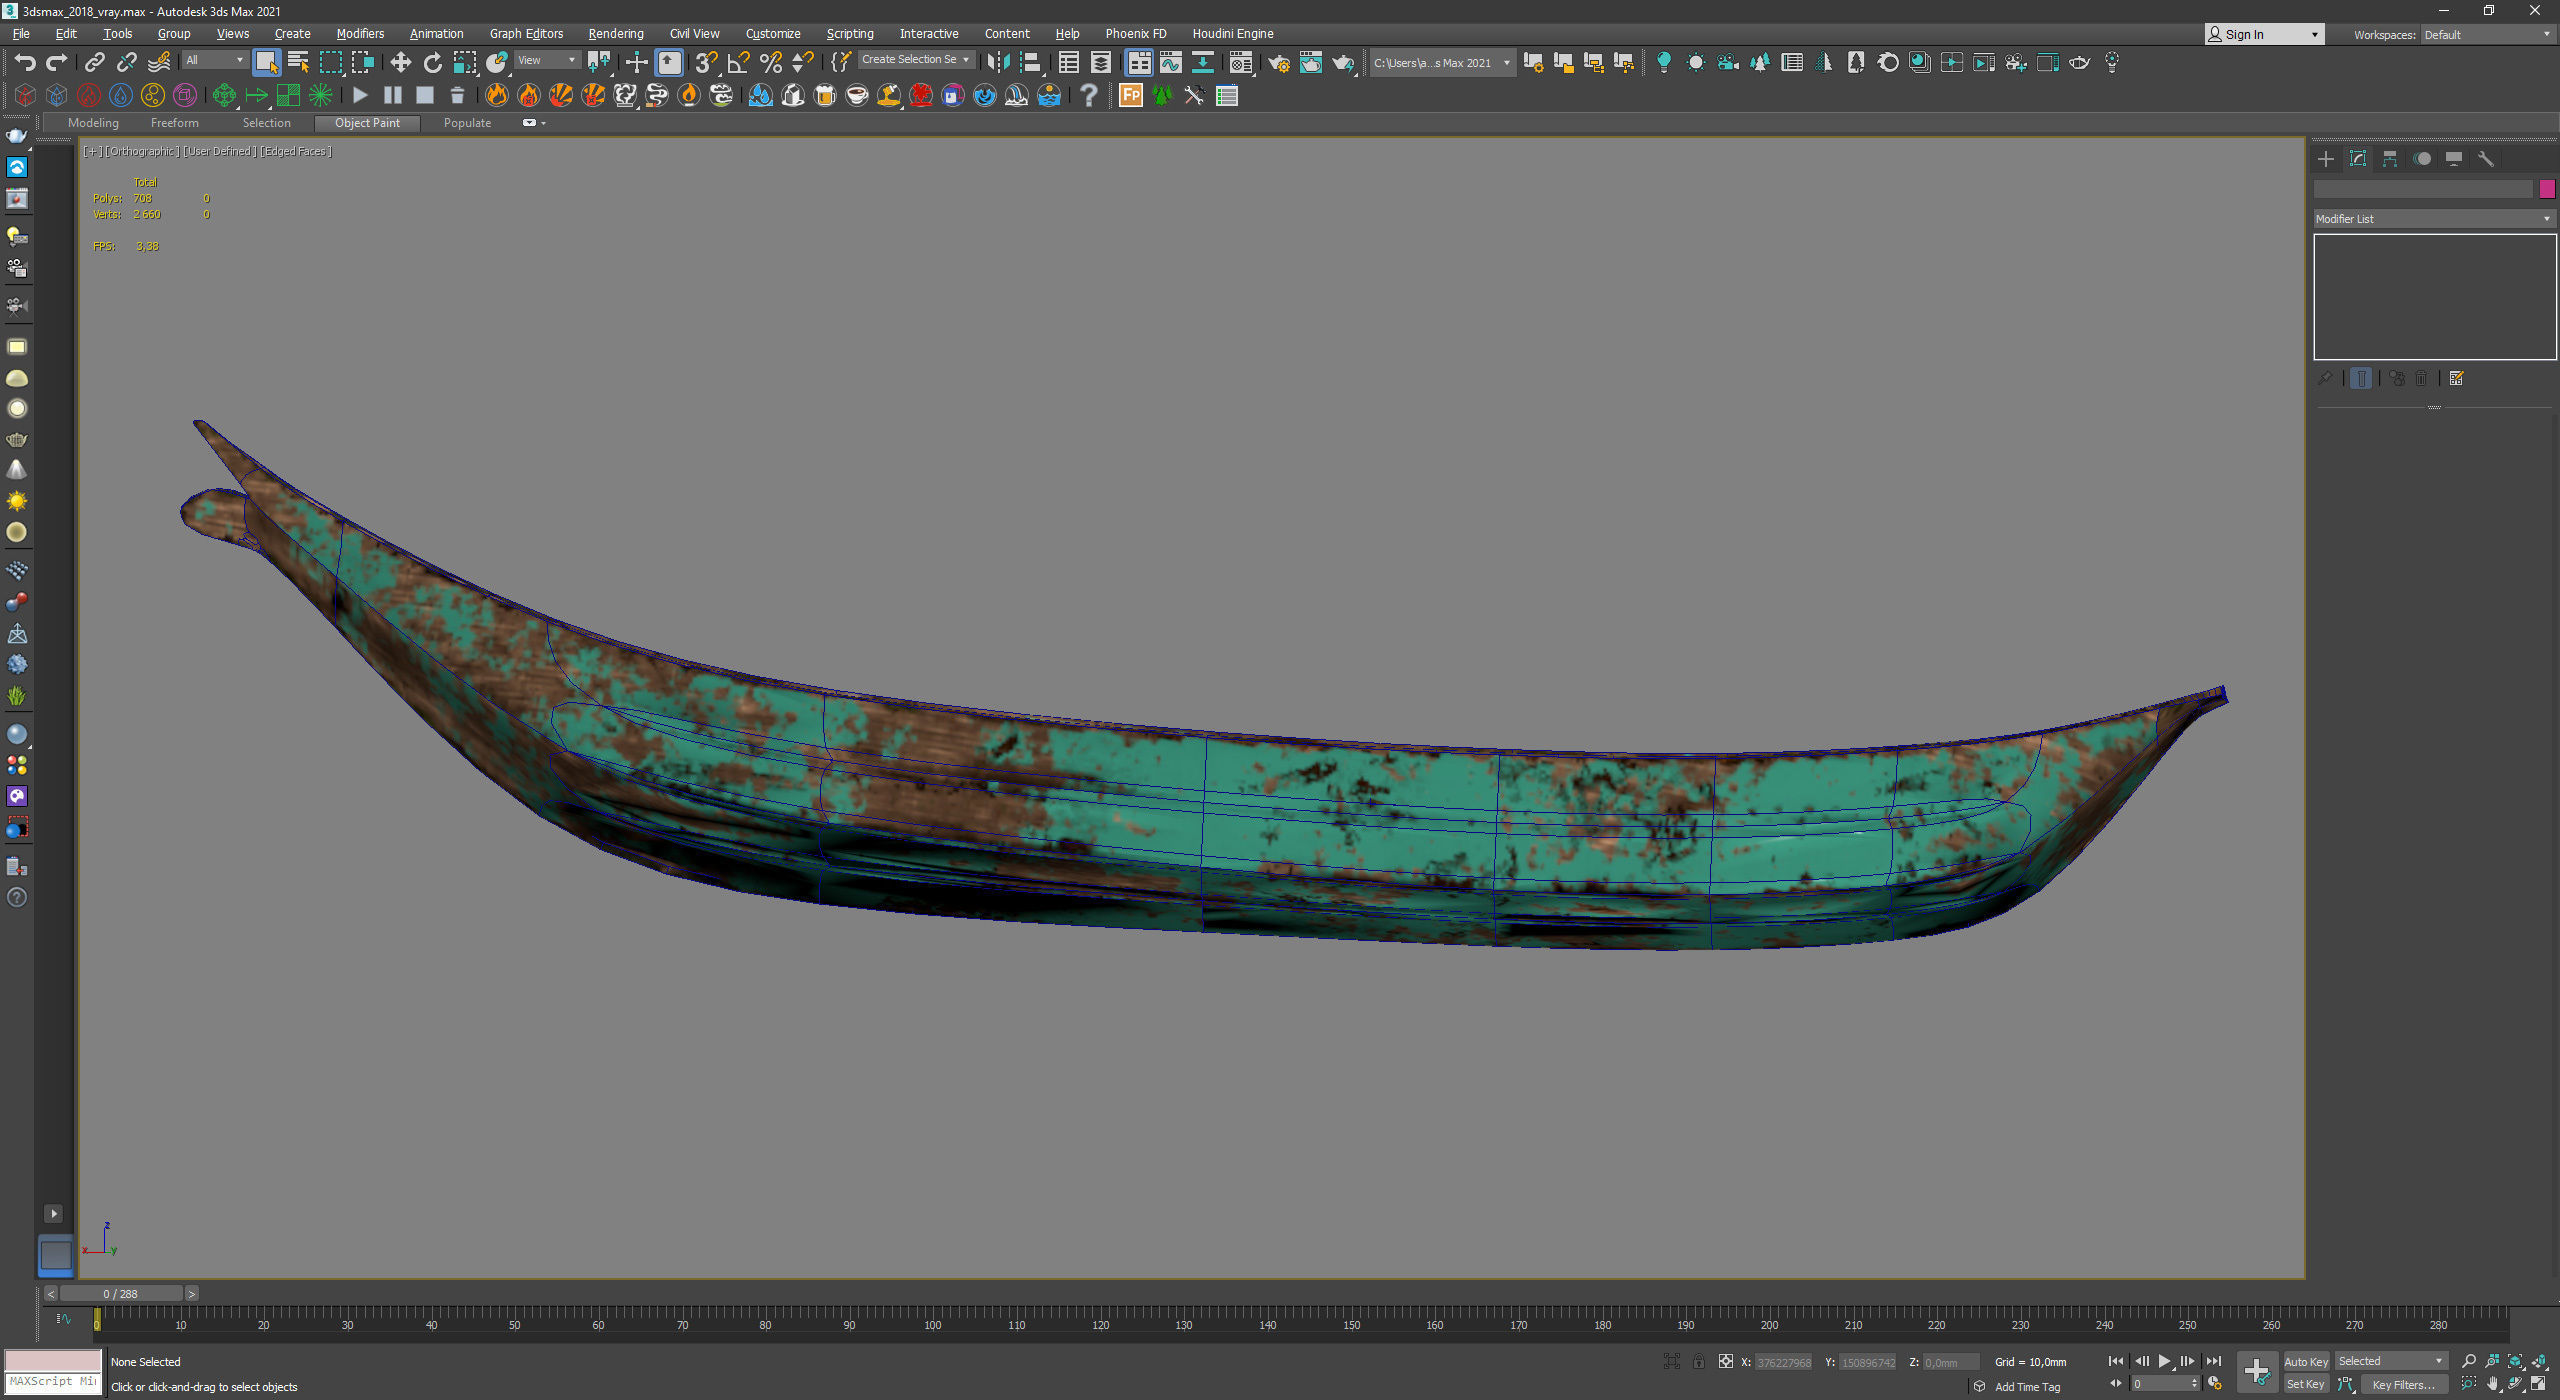The width and height of the screenshot is (2560, 1400).
Task: Click the Undo arrow icon
Action: click(x=24, y=63)
